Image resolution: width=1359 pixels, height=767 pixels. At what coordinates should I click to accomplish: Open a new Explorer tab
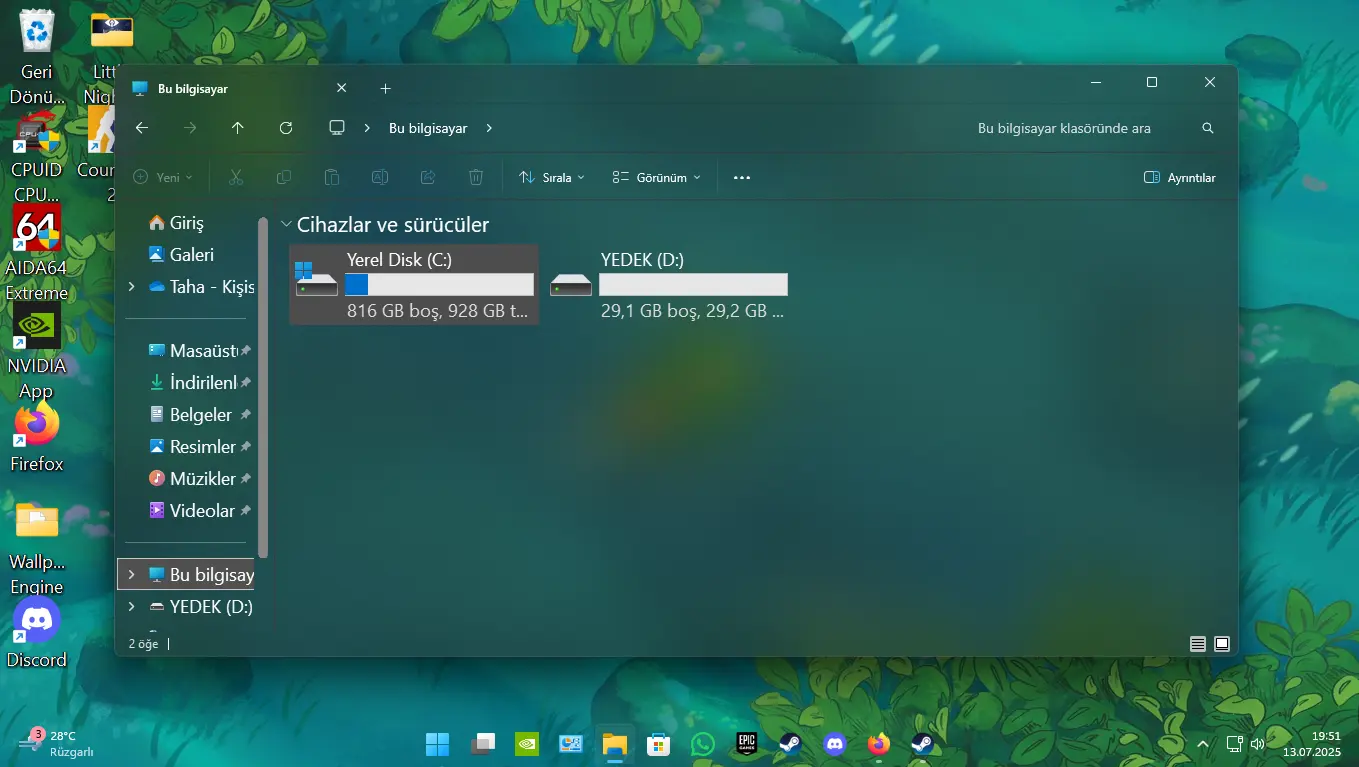click(x=385, y=89)
